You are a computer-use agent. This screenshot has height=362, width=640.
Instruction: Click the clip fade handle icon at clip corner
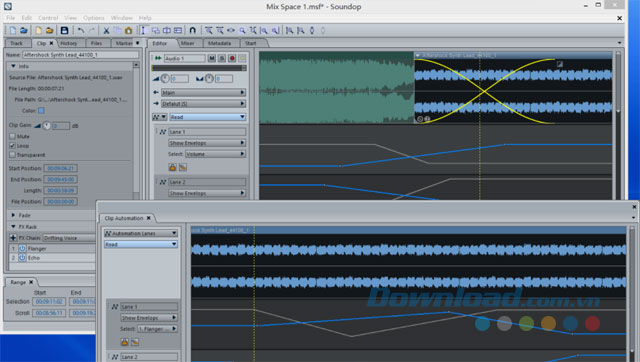click(560, 64)
